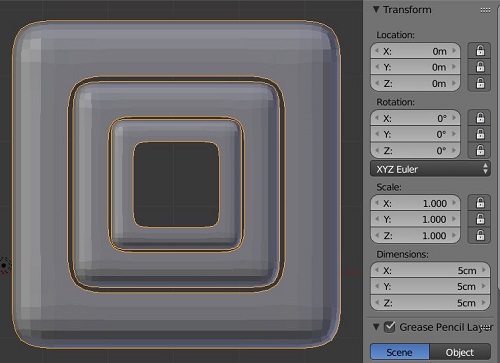Select the Scale Y field
This screenshot has width=500, height=363.
tap(415, 219)
